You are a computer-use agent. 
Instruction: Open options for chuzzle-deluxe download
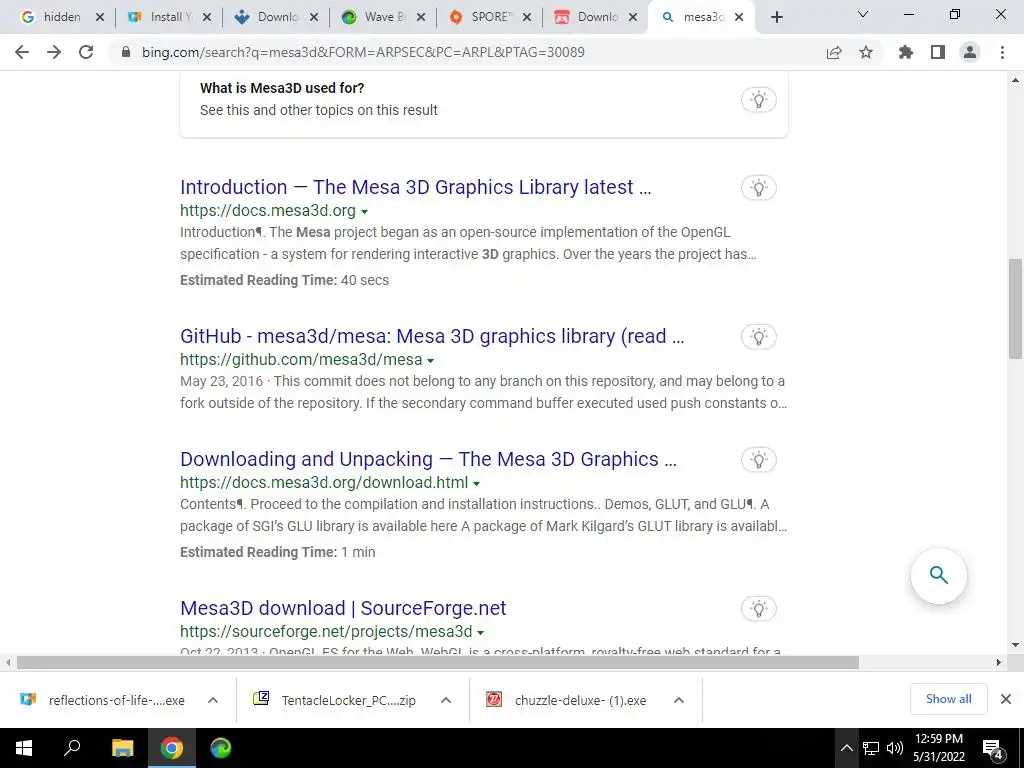(x=679, y=700)
